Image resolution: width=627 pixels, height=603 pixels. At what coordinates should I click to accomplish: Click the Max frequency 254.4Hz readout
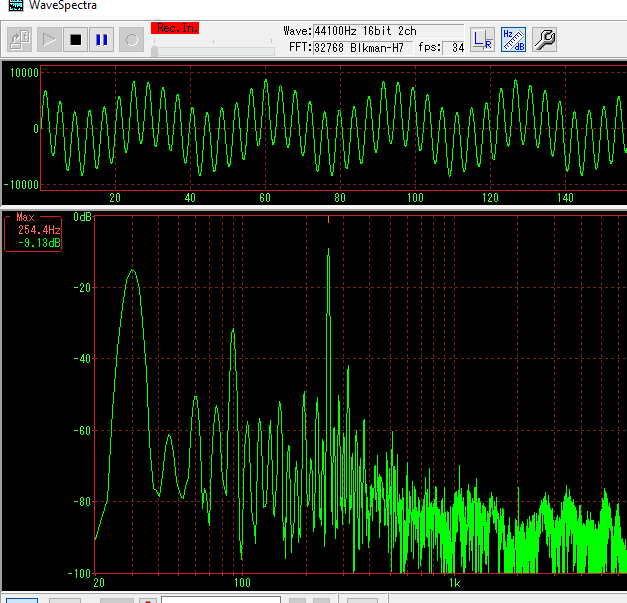pyautogui.click(x=39, y=230)
